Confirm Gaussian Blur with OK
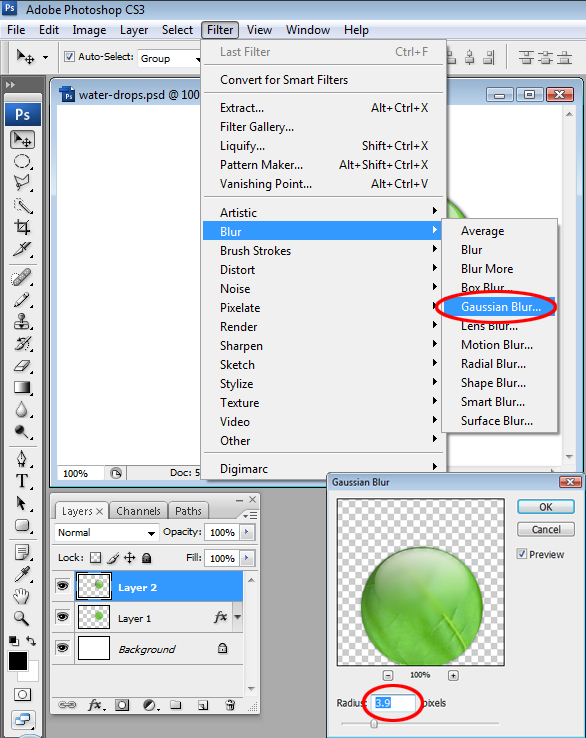586x738 pixels. click(x=546, y=507)
